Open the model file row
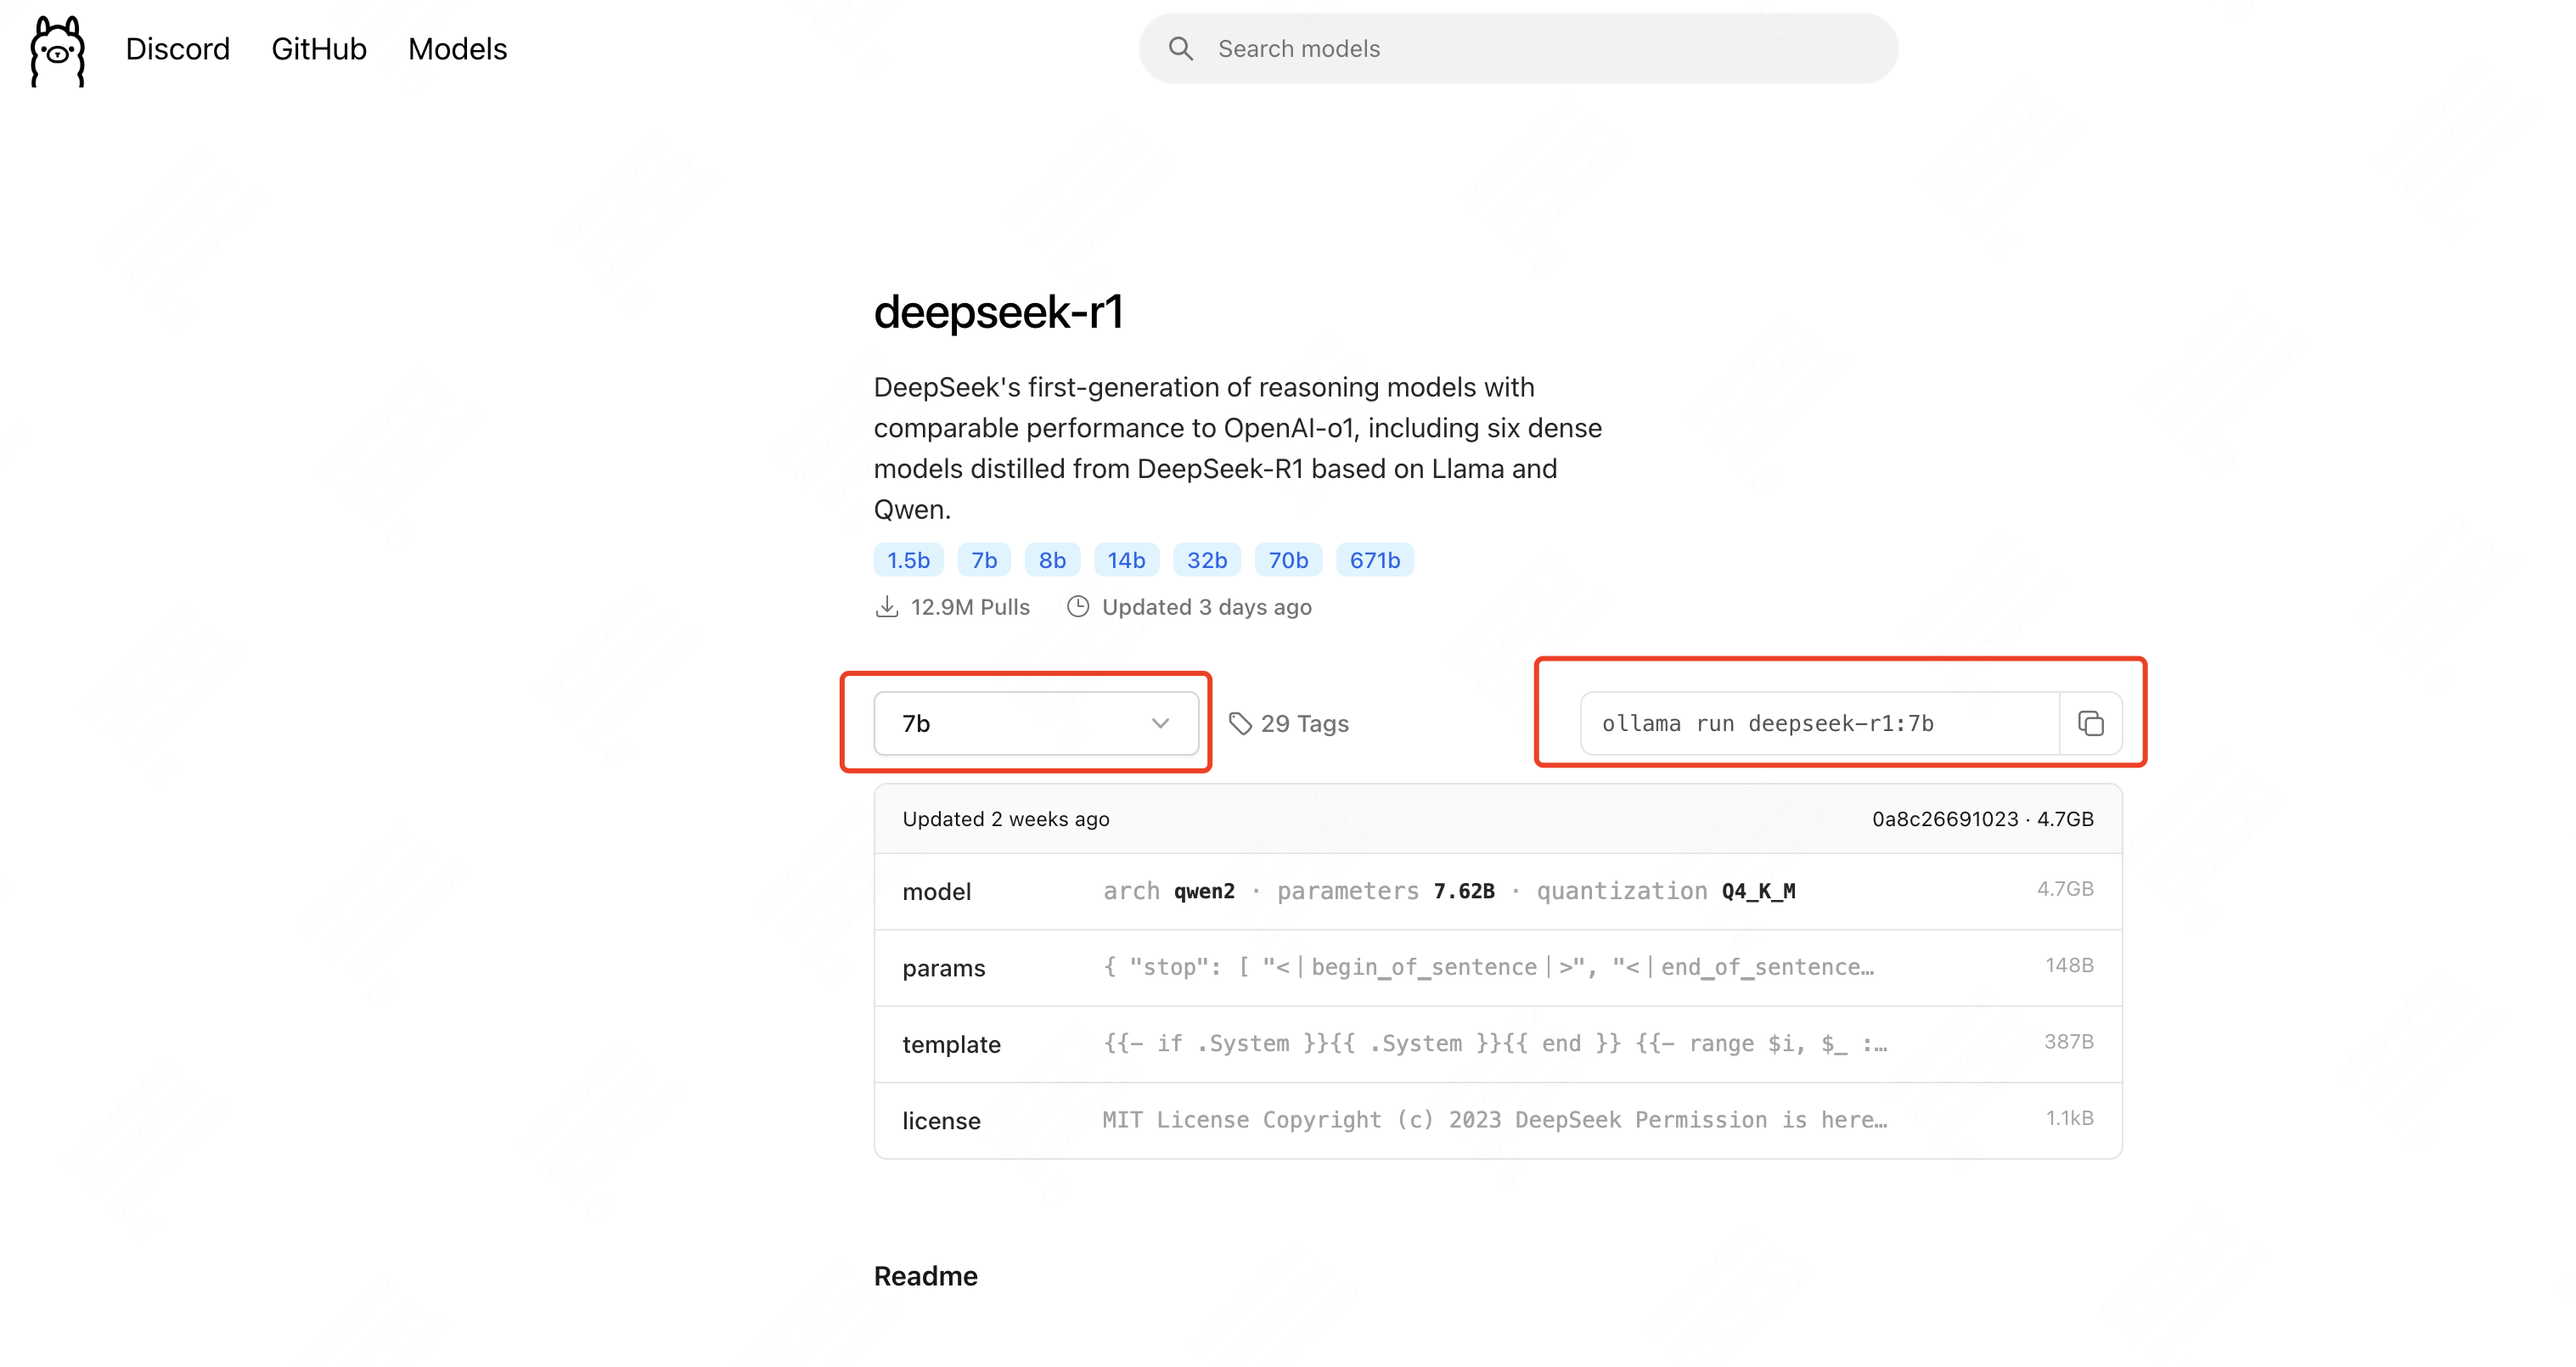The image size is (2576, 1367). pyautogui.click(x=1498, y=891)
